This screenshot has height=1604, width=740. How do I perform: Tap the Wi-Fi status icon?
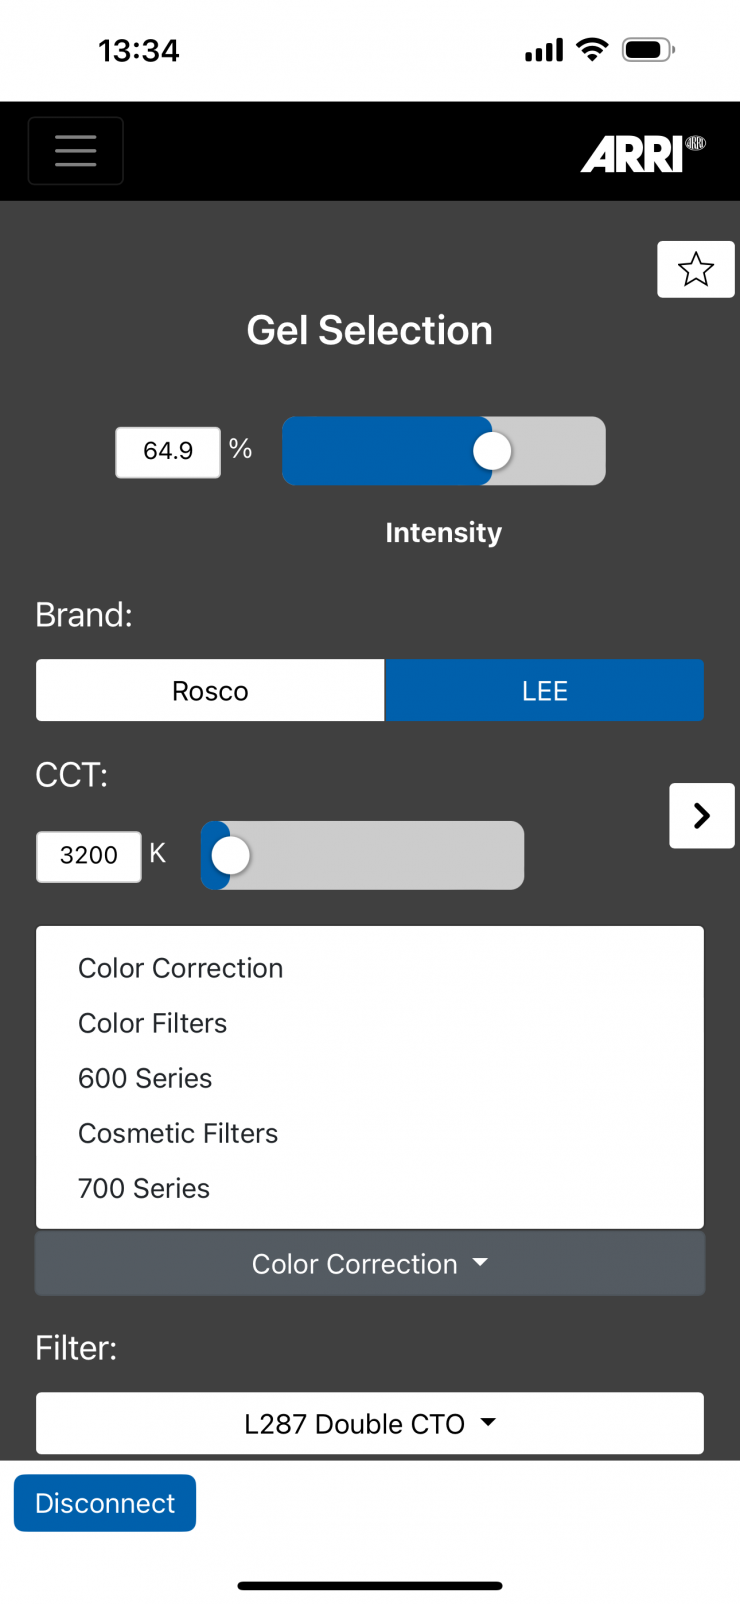[x=593, y=50]
